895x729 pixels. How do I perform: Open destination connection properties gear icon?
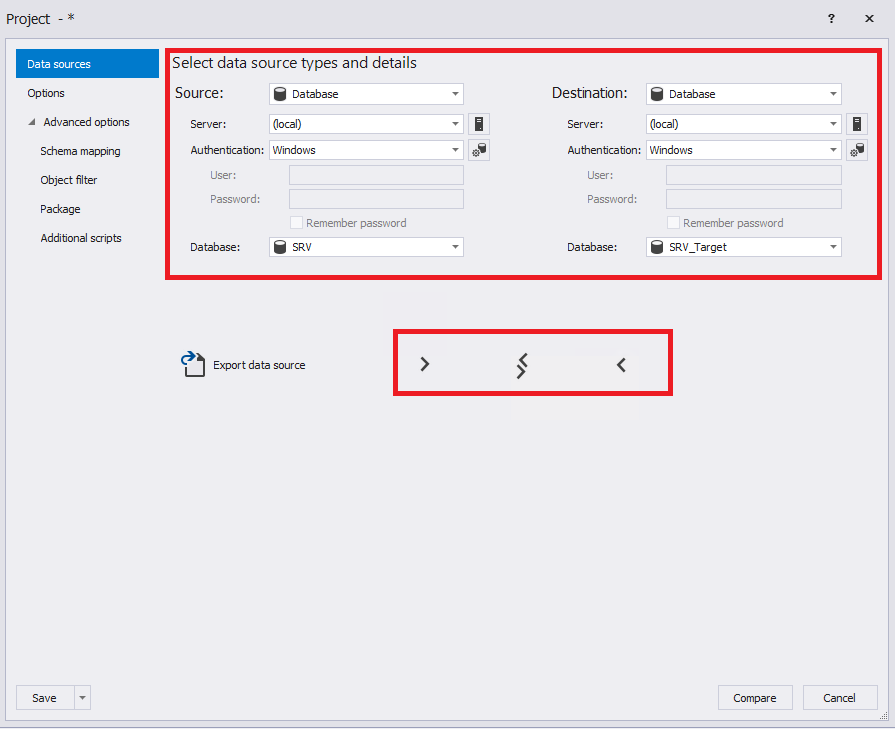point(856,149)
